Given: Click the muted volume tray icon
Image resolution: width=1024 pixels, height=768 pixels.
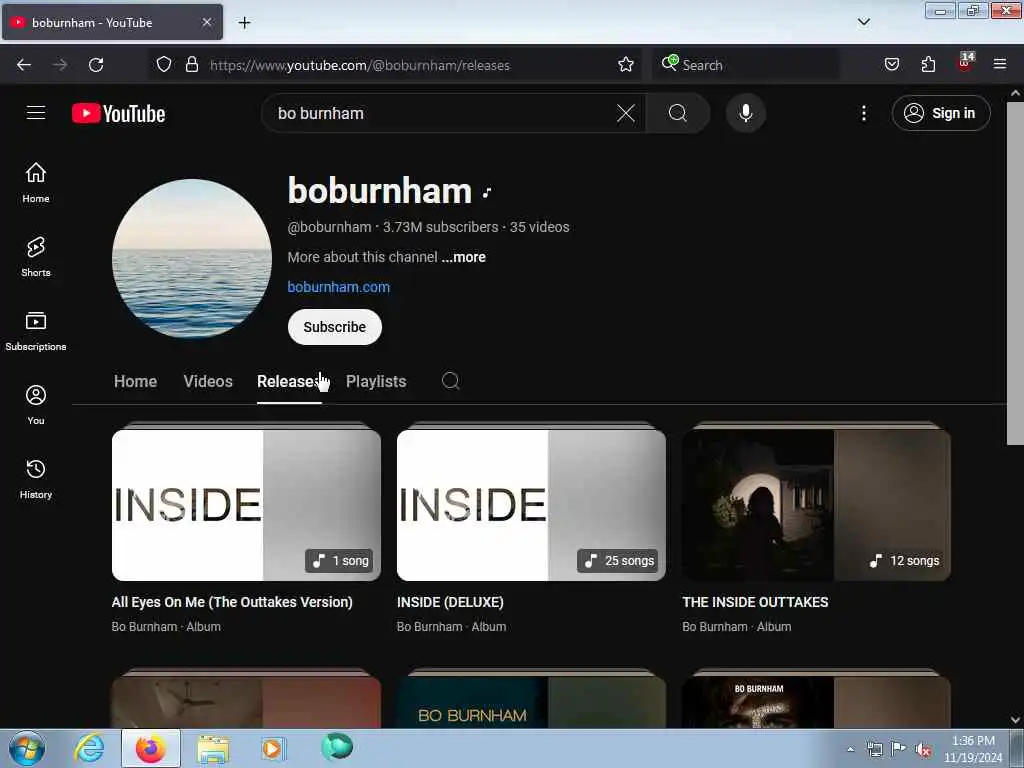Looking at the screenshot, I should 923,750.
